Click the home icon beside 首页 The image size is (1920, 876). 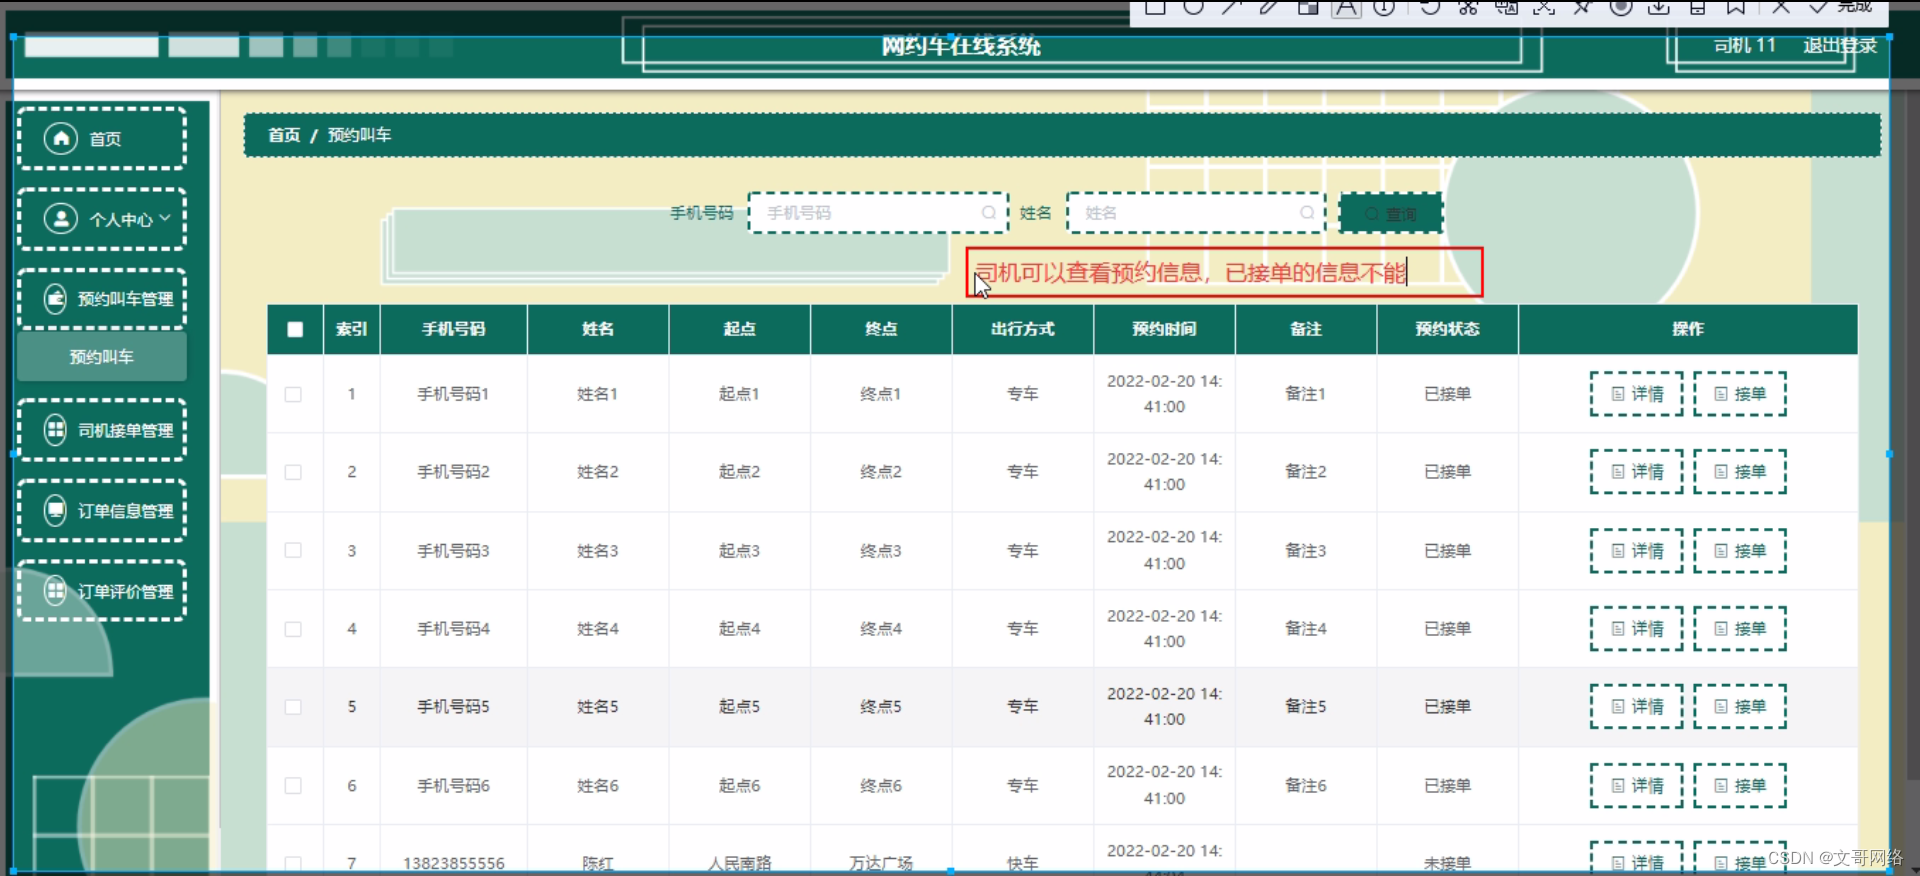point(61,138)
